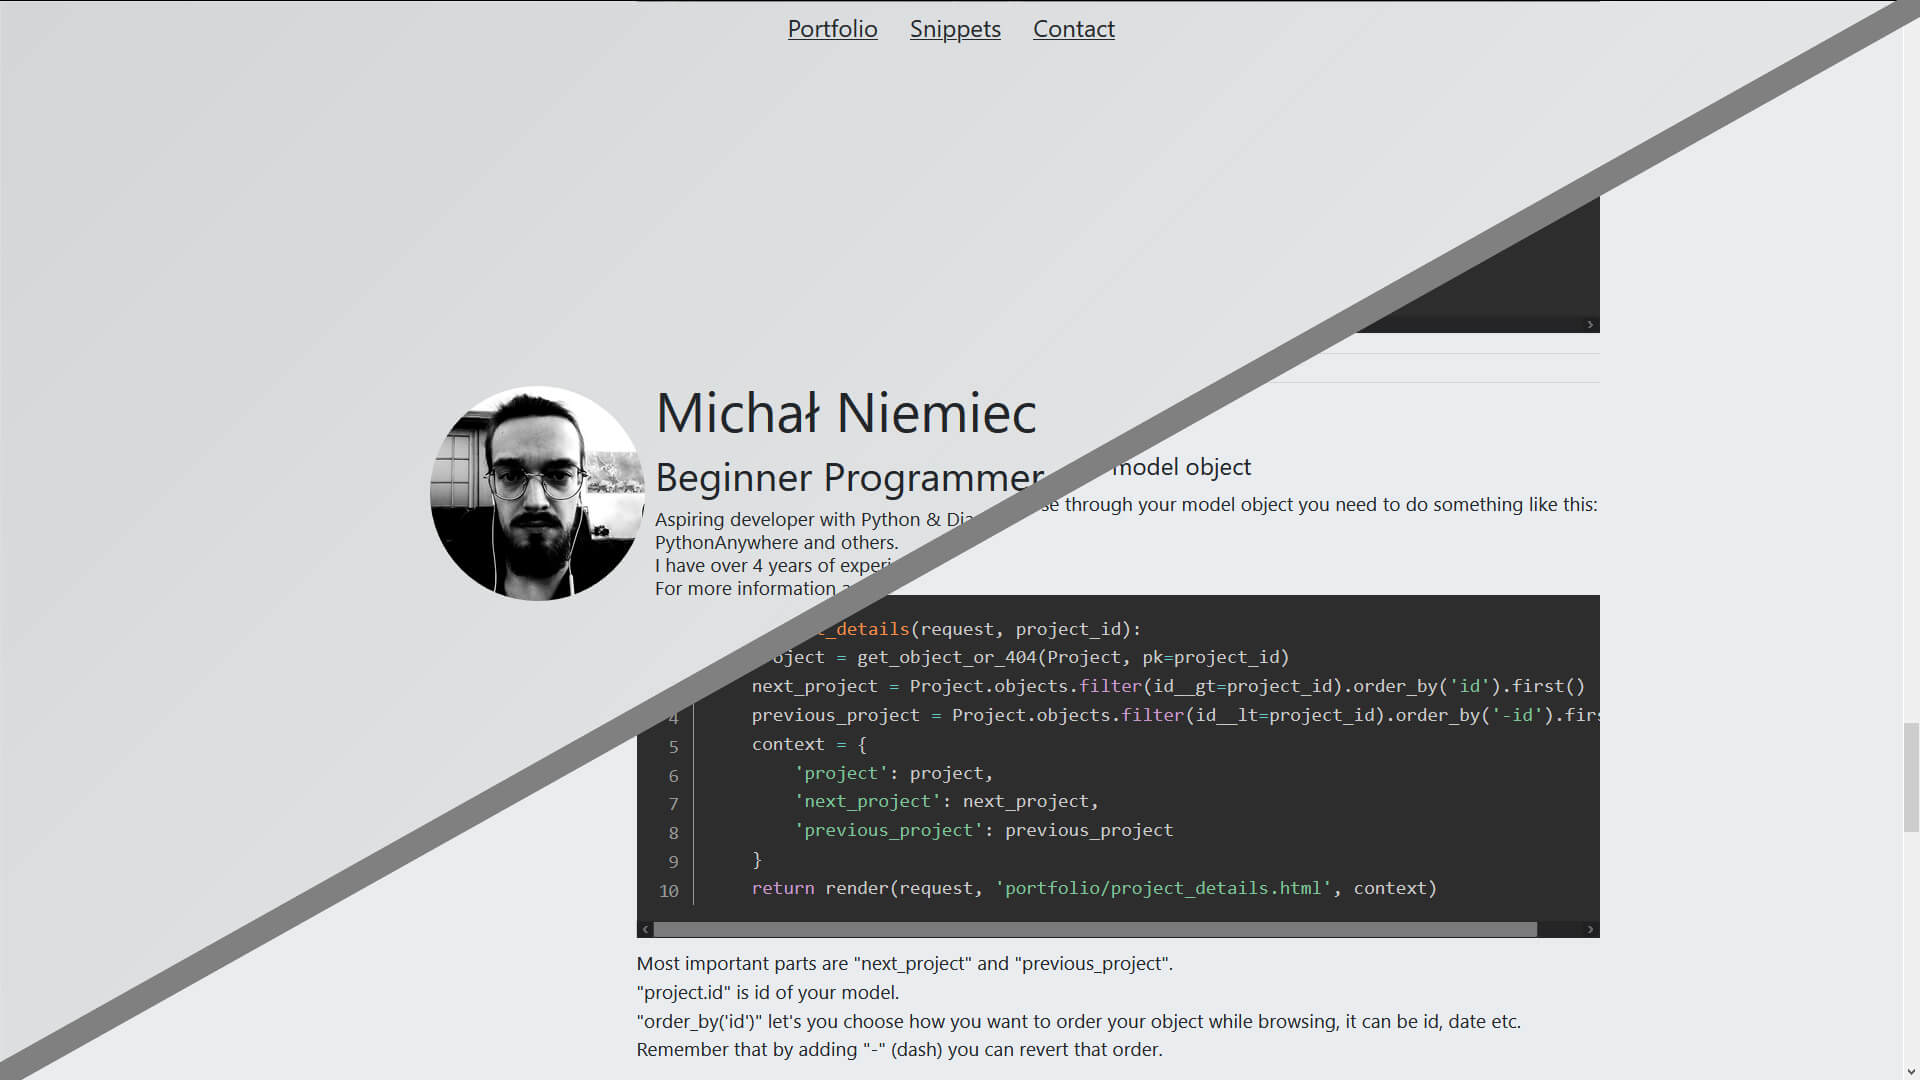
Task: Click the next_project dictionary key
Action: (x=866, y=801)
